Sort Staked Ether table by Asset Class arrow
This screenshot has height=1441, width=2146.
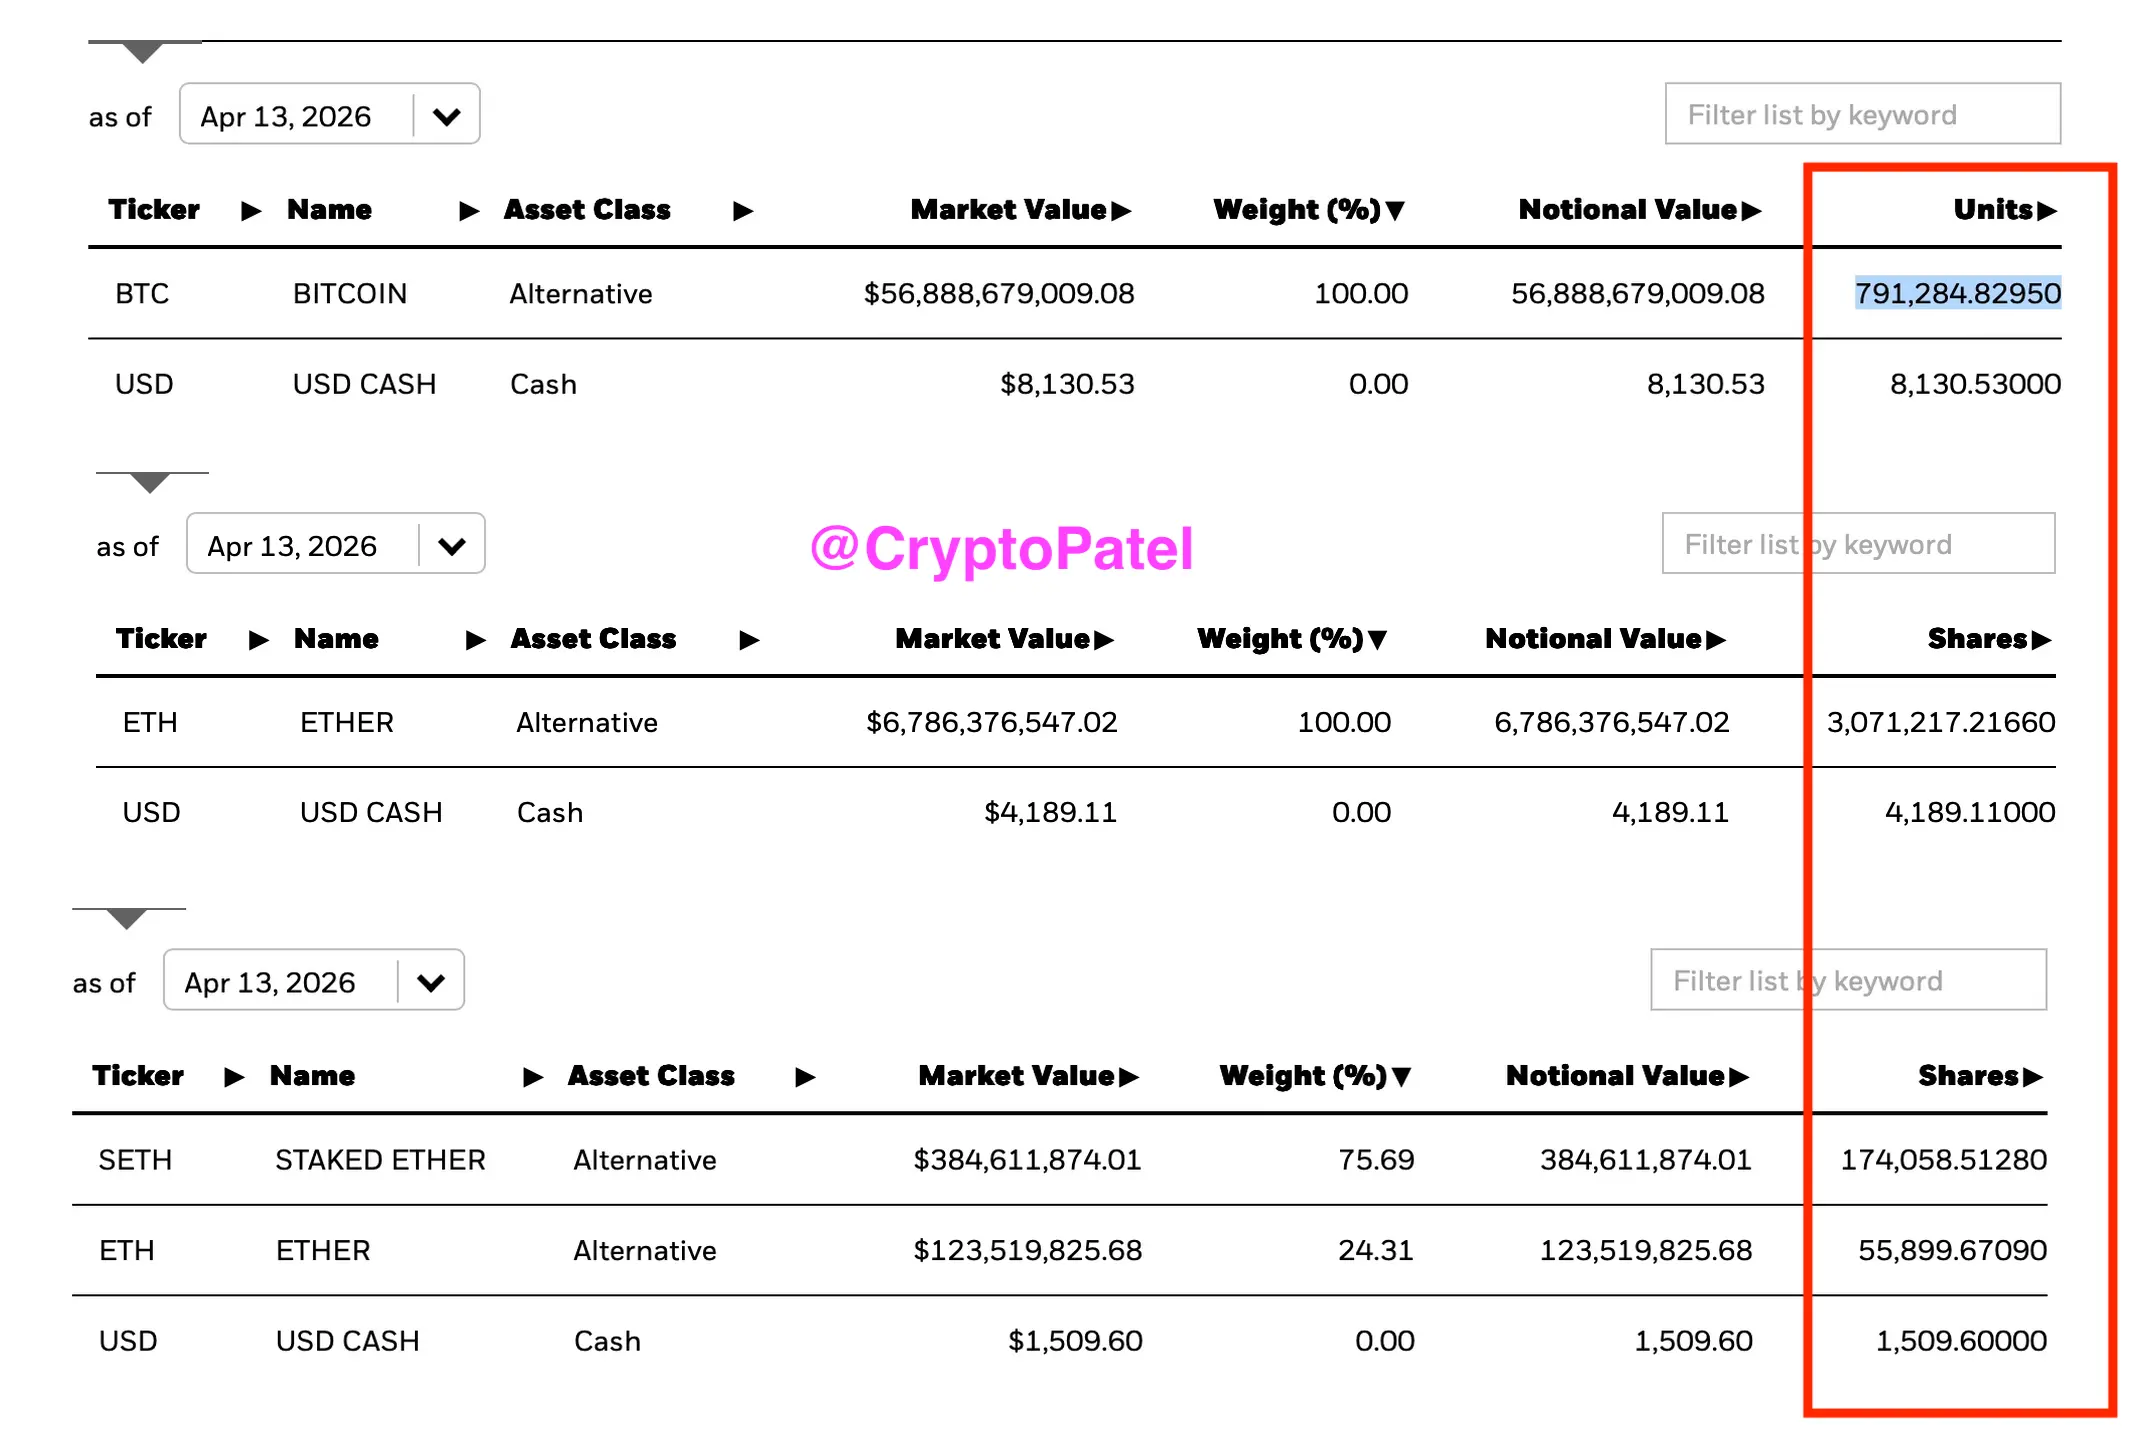click(x=805, y=1077)
